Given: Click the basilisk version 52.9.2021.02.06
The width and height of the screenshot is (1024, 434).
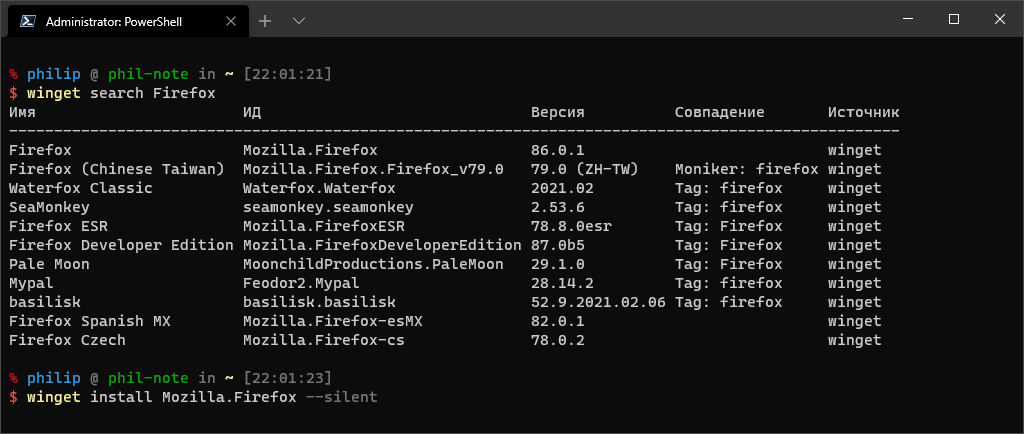Looking at the screenshot, I should pos(598,302).
